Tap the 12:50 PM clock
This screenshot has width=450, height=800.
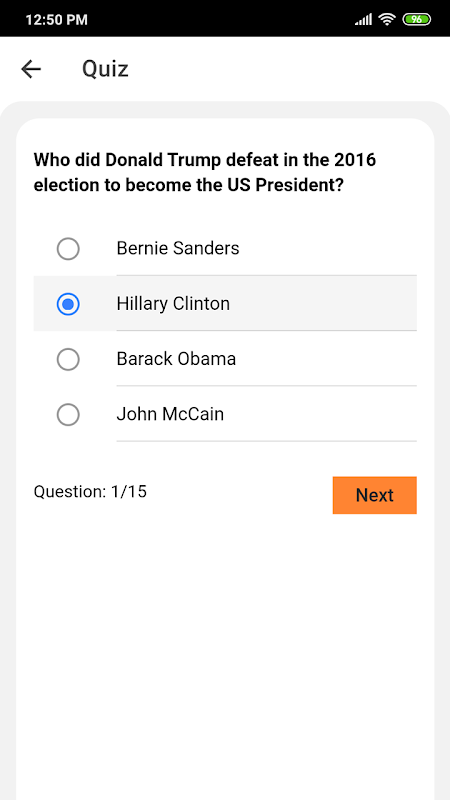56,20
